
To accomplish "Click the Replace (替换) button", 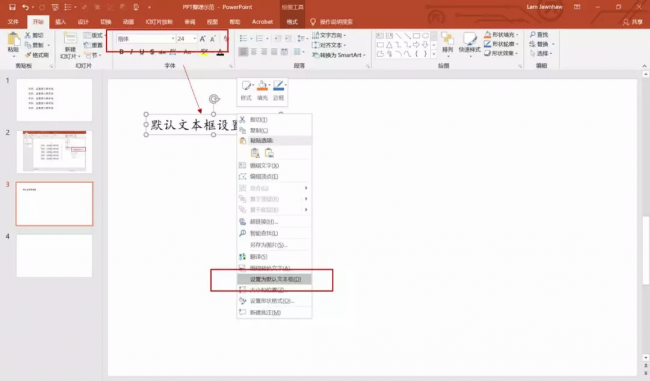I will click(541, 44).
